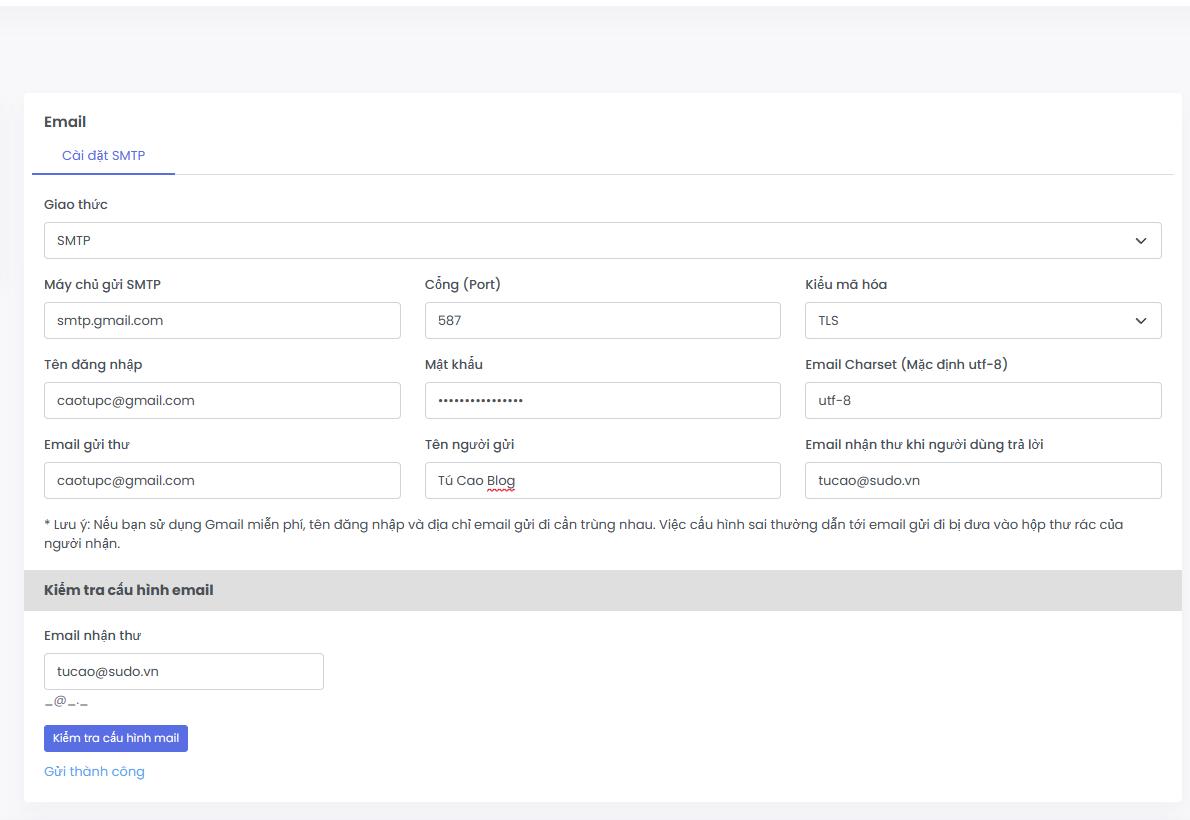Focus the reply-to email field showing tucao@sudo.vn
The height and width of the screenshot is (820, 1190).
click(x=983, y=480)
